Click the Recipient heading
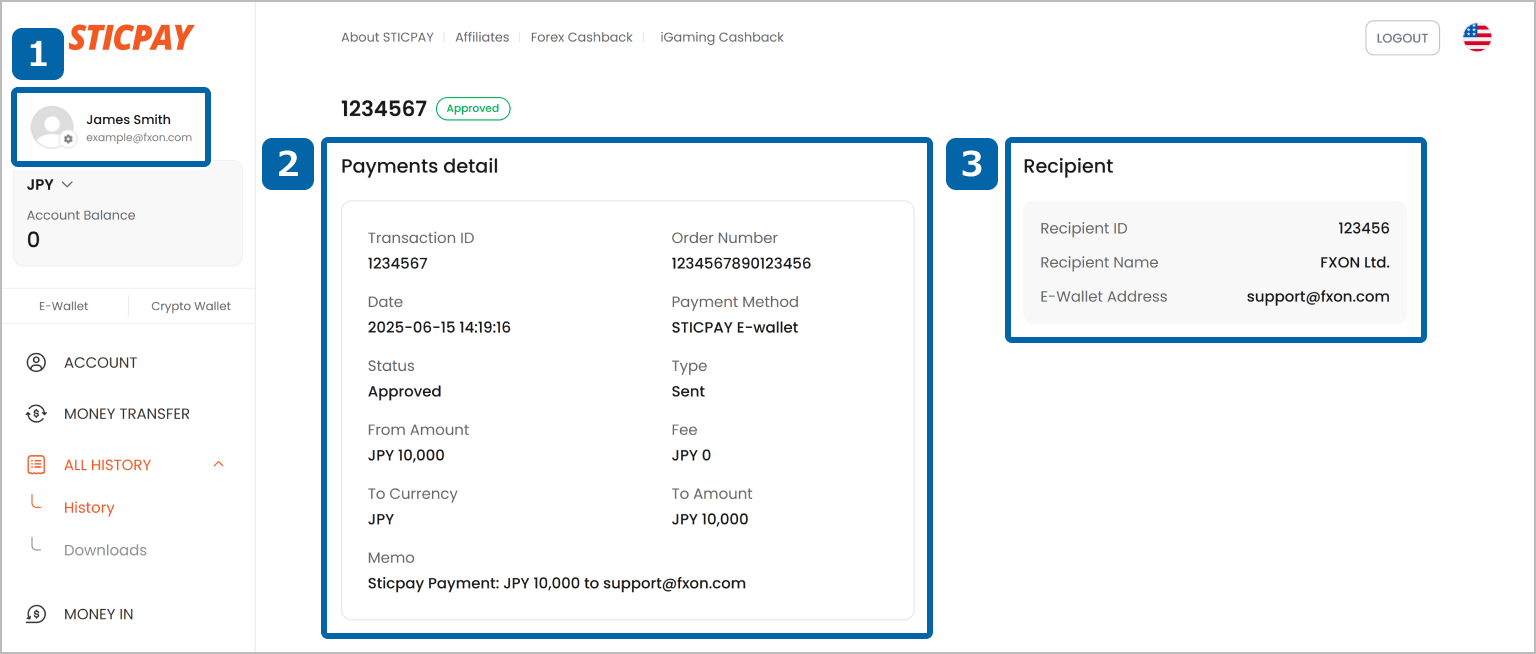 (1068, 166)
